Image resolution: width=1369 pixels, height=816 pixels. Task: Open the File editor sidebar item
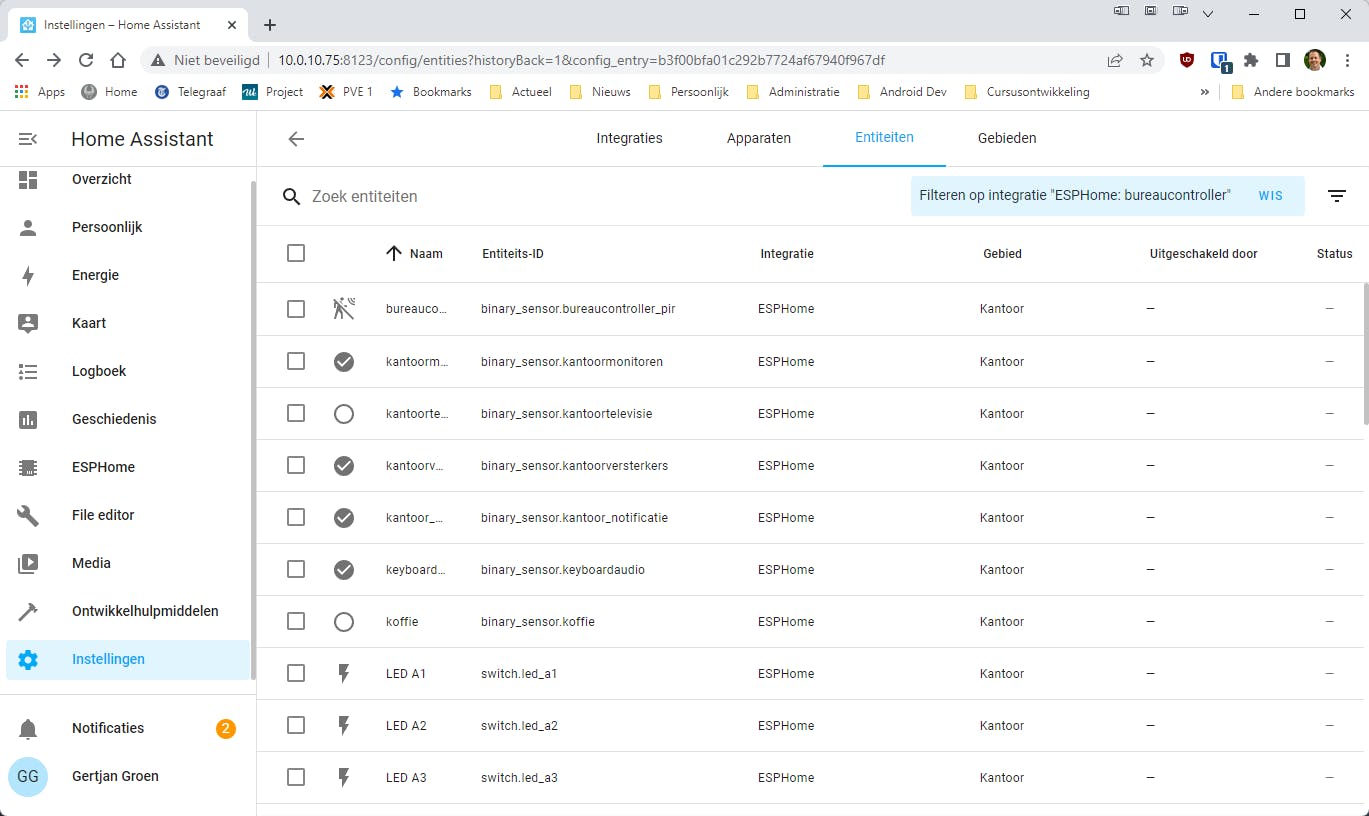(x=103, y=515)
